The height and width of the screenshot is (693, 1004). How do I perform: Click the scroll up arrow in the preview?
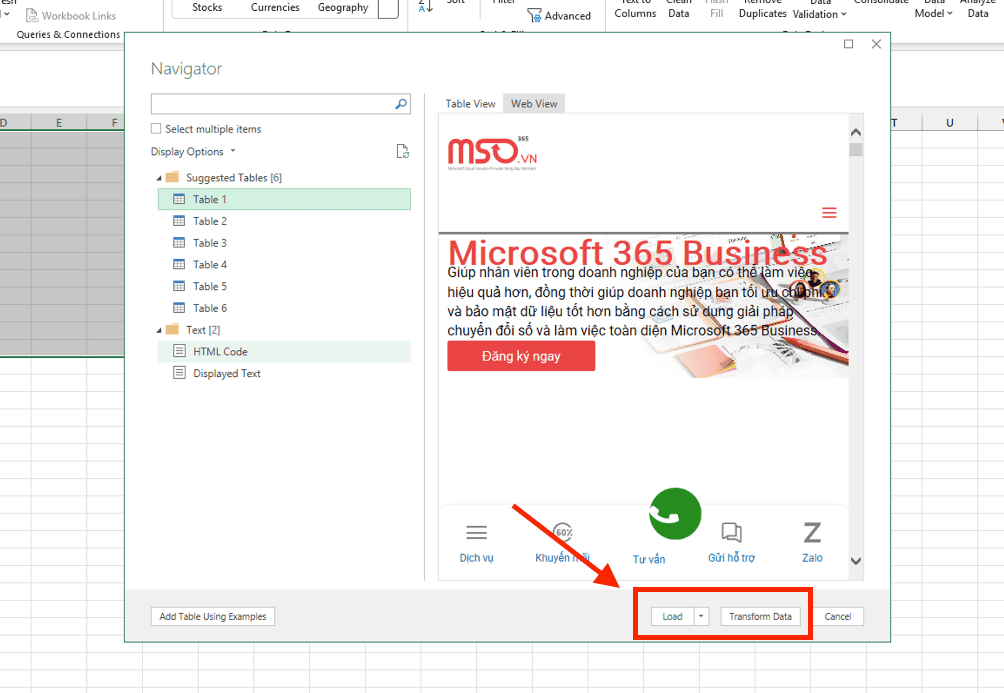(x=856, y=133)
